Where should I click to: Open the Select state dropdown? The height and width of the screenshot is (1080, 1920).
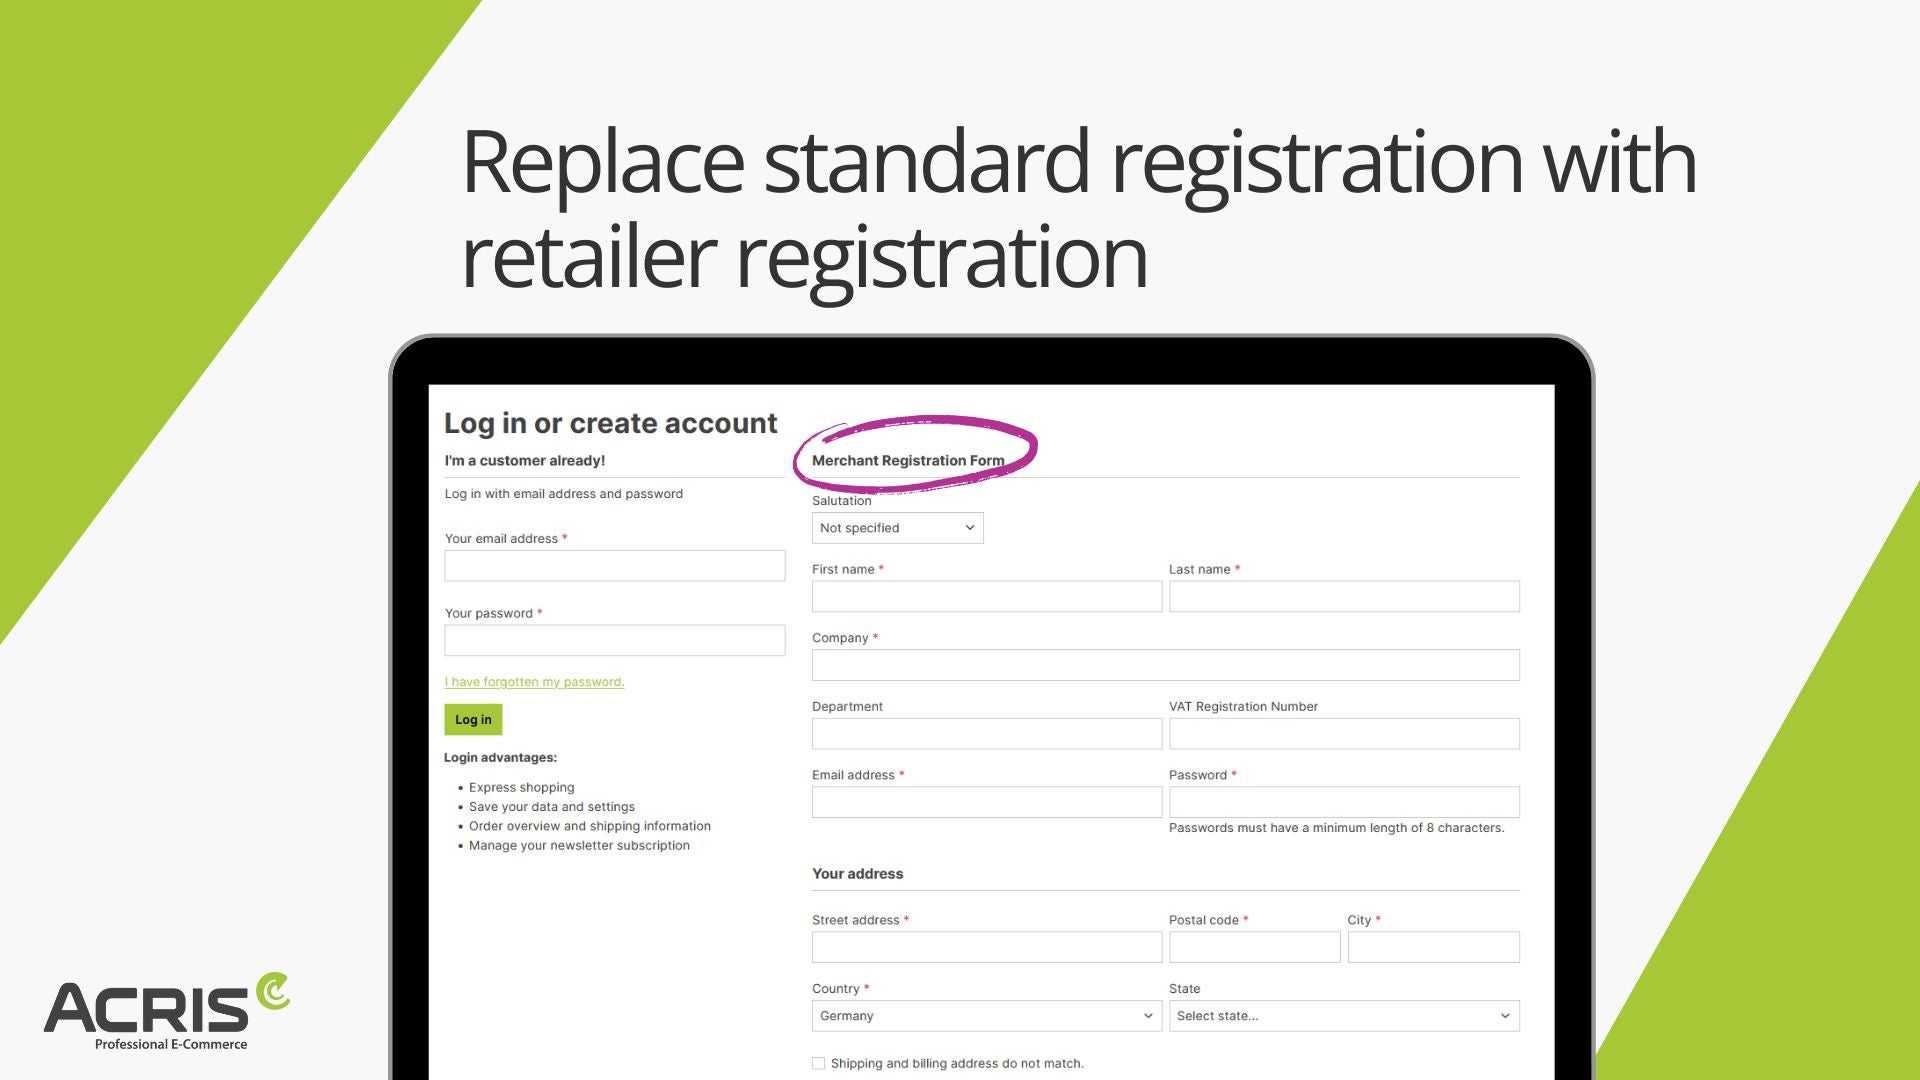1343,1016
